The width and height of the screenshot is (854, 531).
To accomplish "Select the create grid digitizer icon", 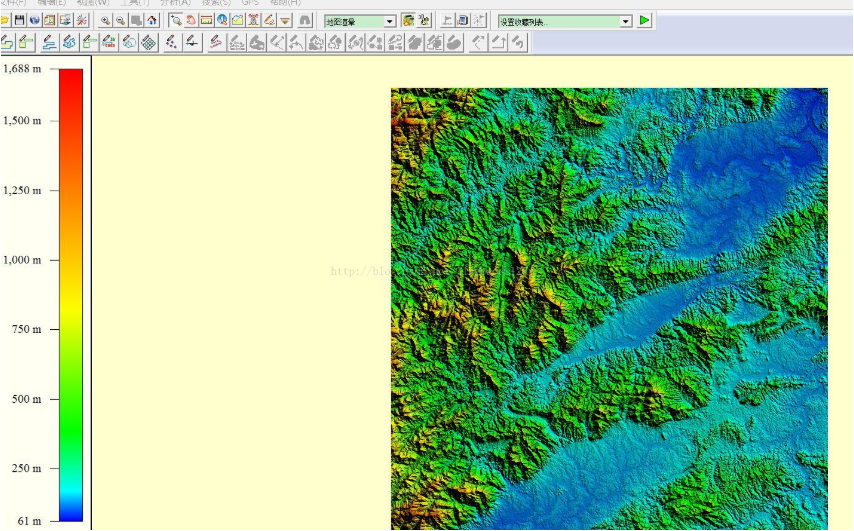I will coord(149,42).
